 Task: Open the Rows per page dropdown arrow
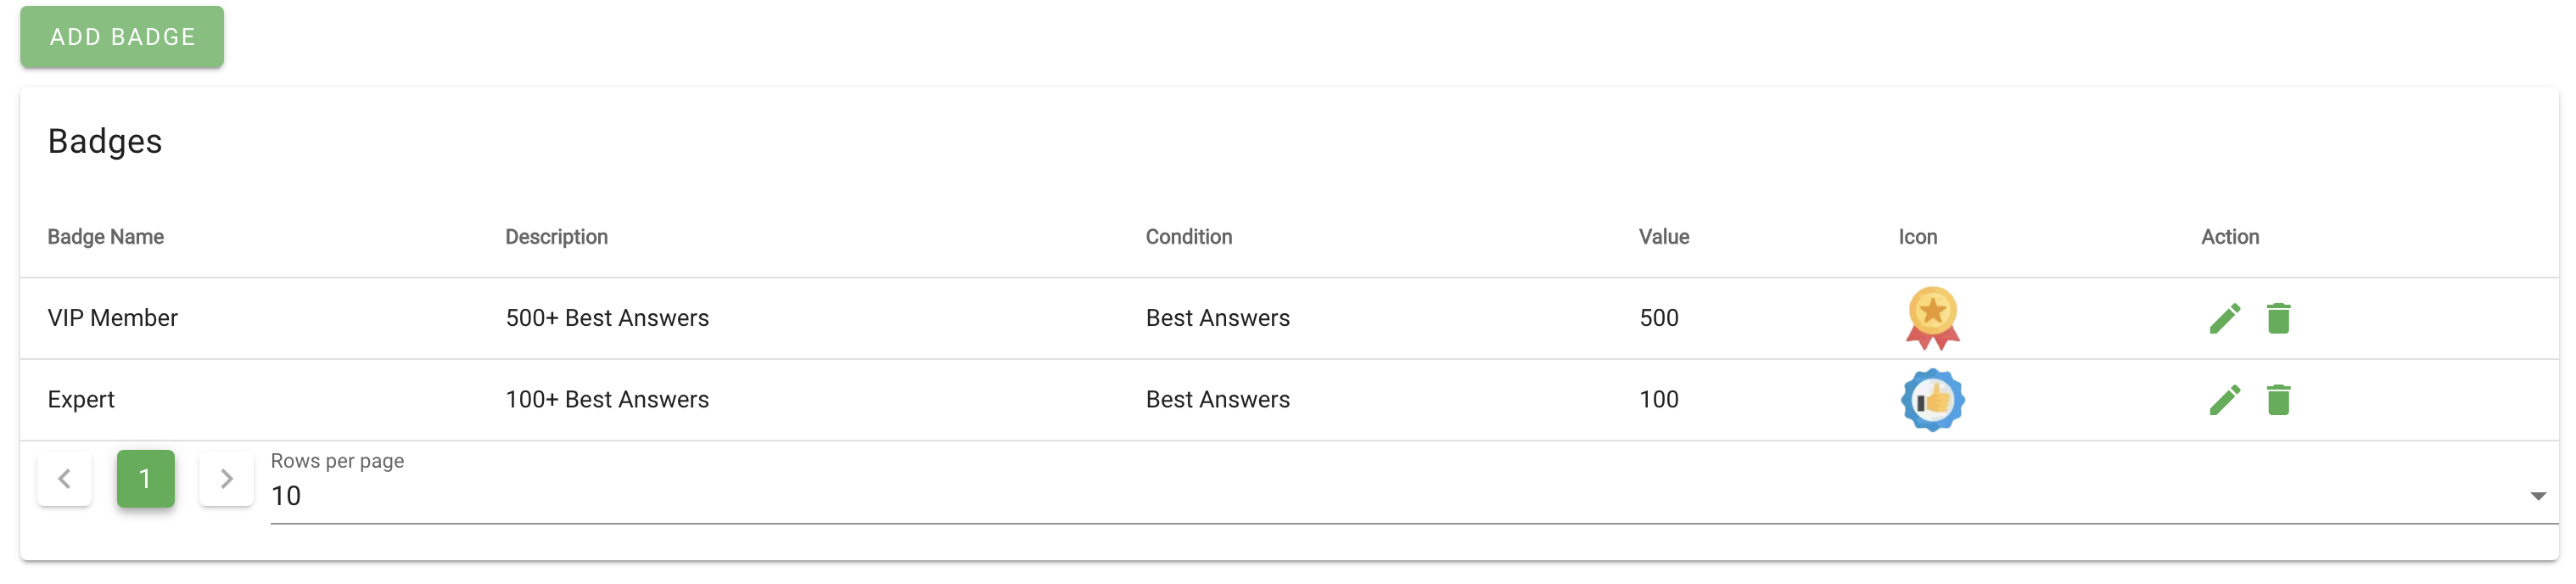tap(2537, 496)
